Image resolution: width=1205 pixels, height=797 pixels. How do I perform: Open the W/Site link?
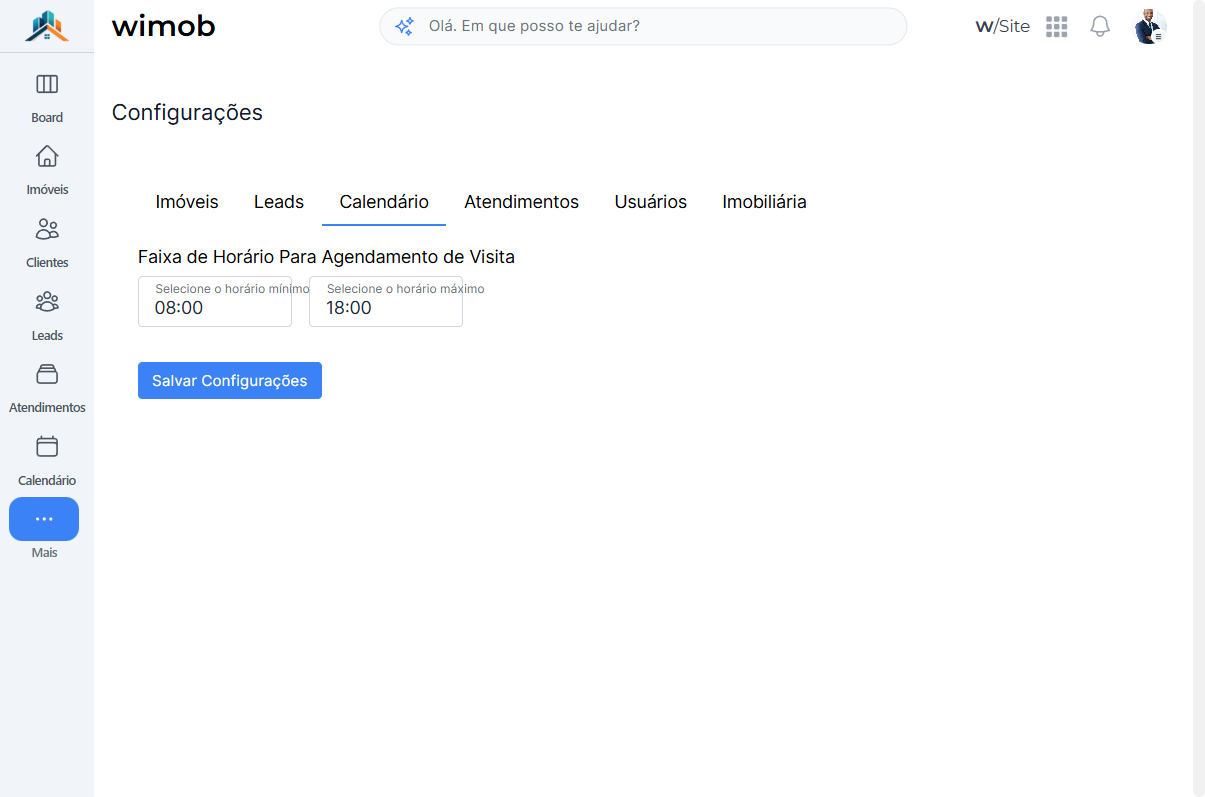1002,27
